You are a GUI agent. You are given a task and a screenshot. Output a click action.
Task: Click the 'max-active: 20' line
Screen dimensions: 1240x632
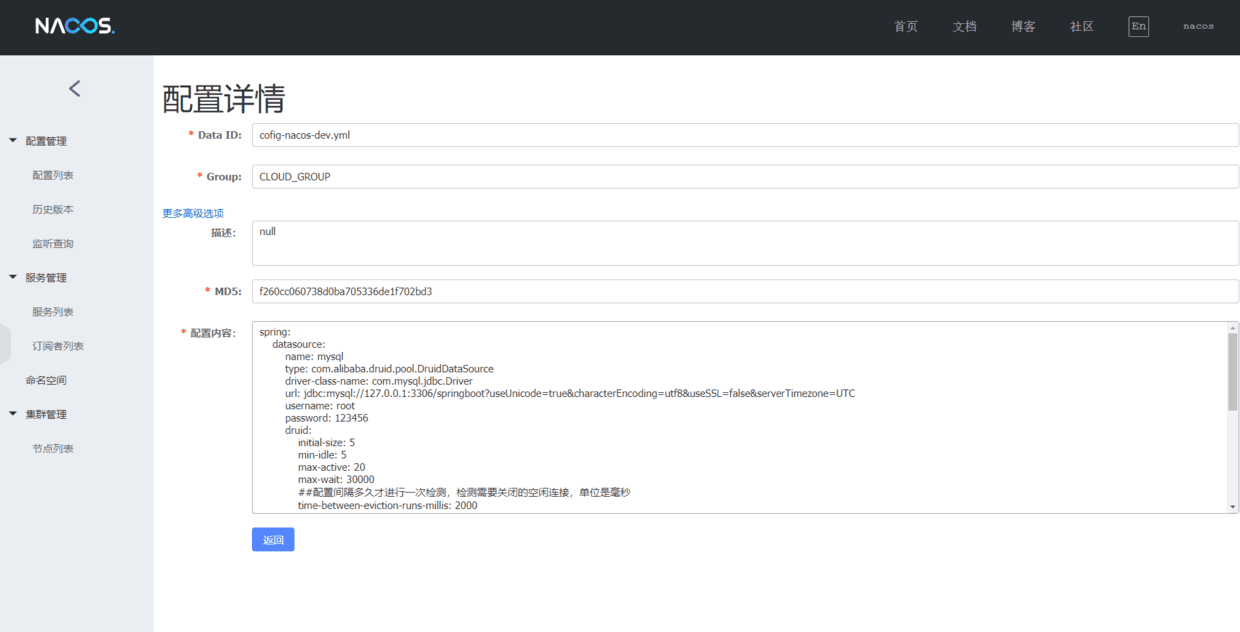[x=331, y=468]
